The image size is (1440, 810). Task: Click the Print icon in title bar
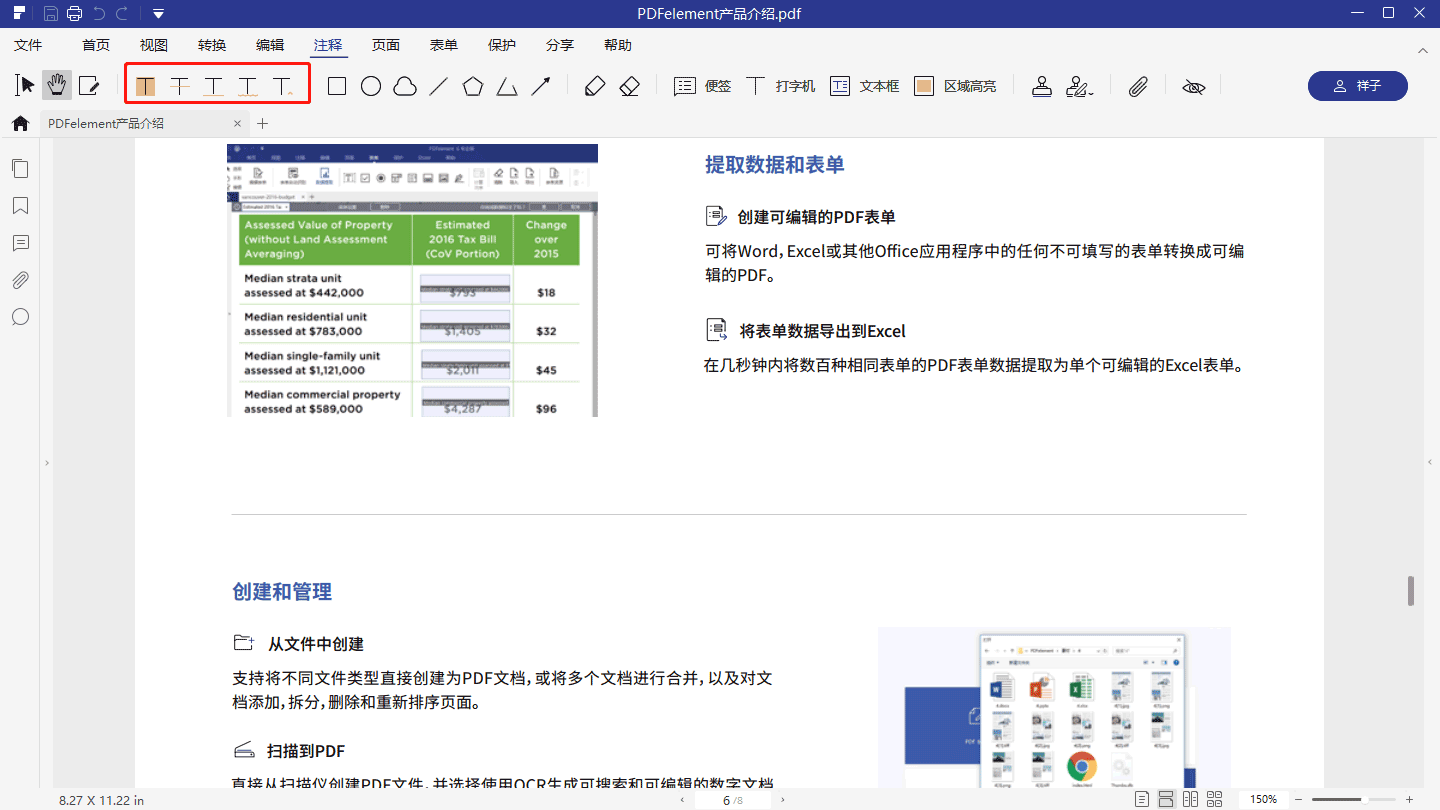pyautogui.click(x=74, y=13)
